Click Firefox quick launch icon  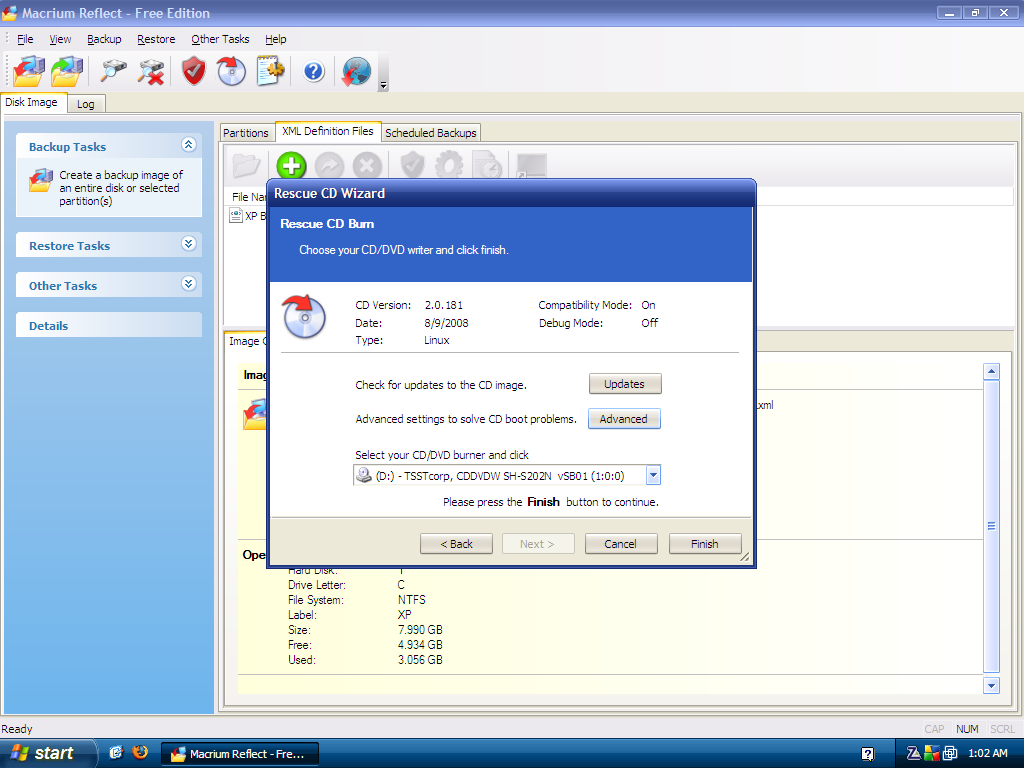(x=140, y=752)
